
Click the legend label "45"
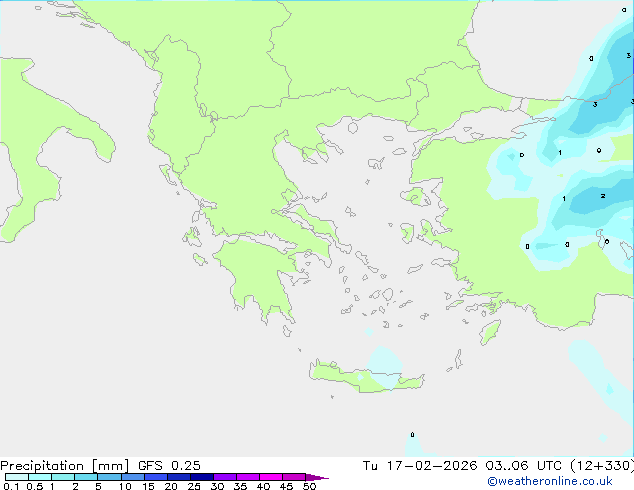(286, 486)
